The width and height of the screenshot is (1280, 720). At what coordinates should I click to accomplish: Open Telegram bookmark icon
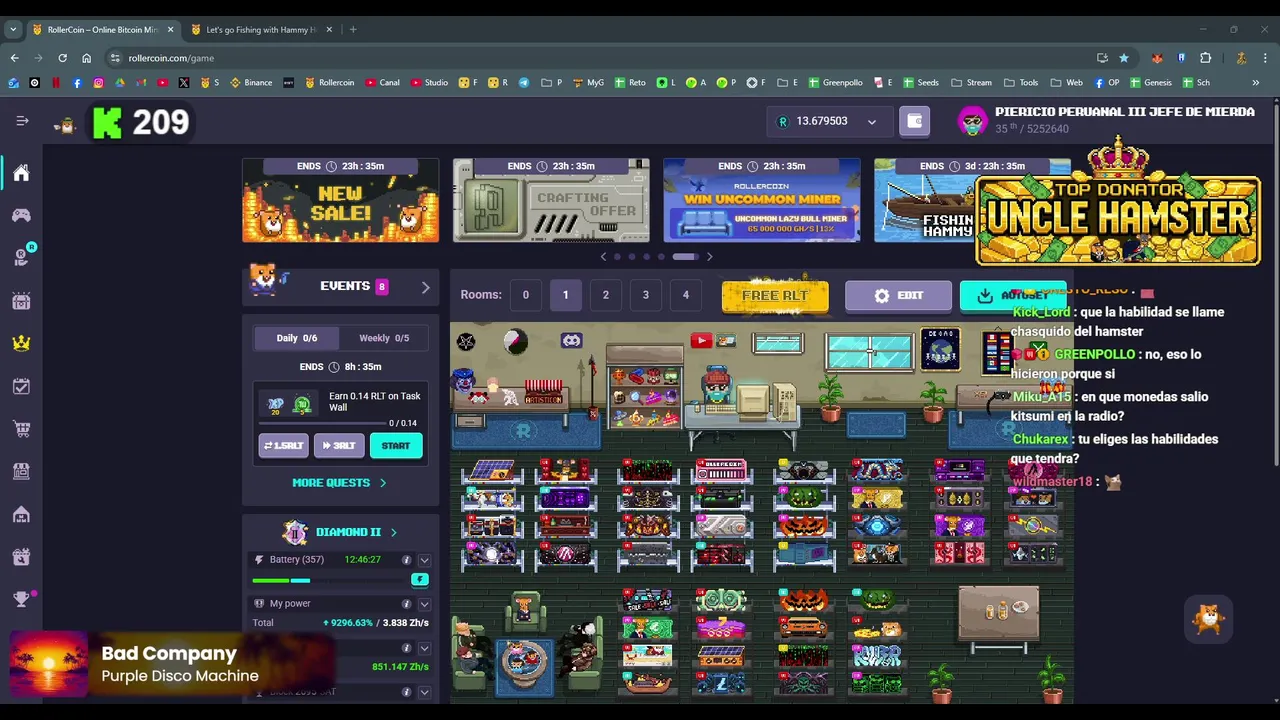pos(523,83)
